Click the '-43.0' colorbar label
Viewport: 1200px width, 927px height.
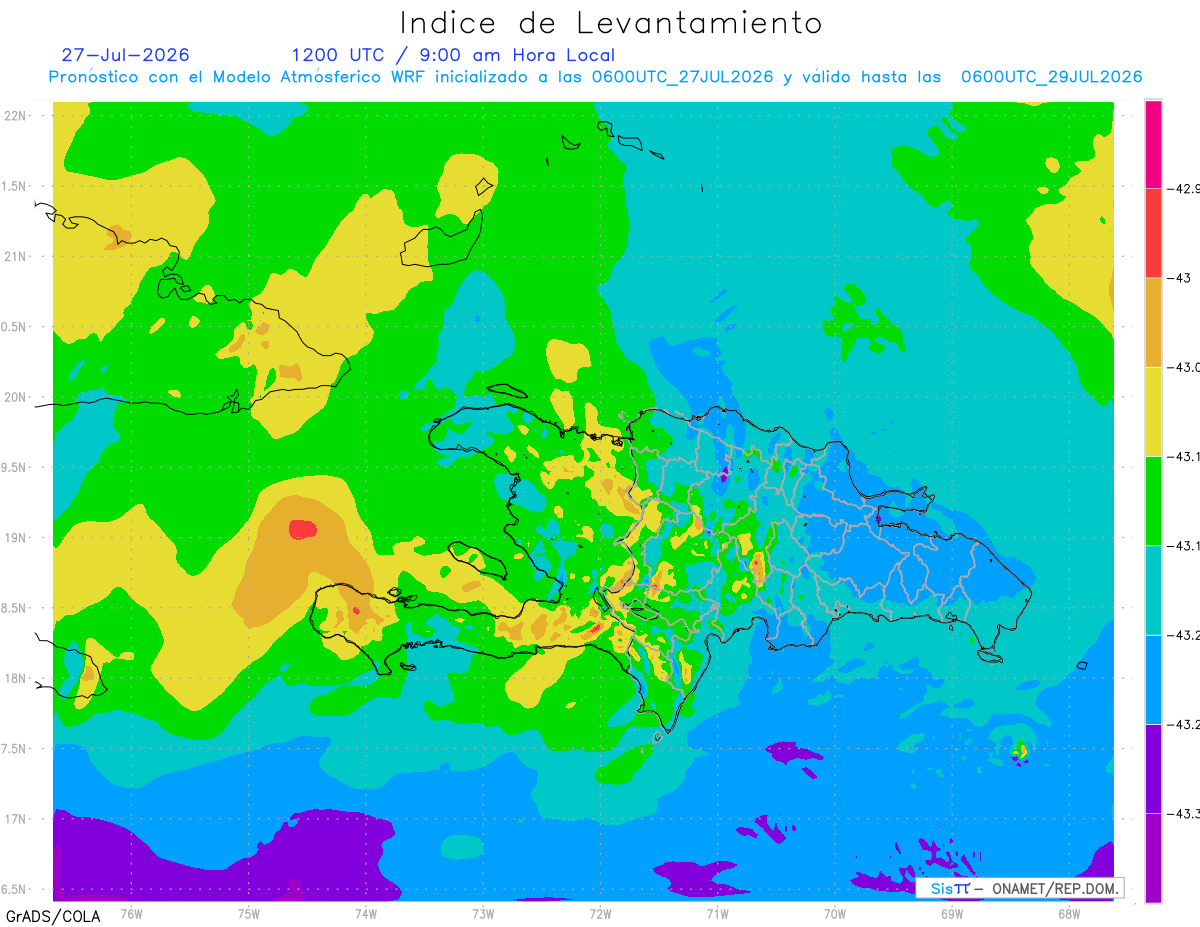1184,367
